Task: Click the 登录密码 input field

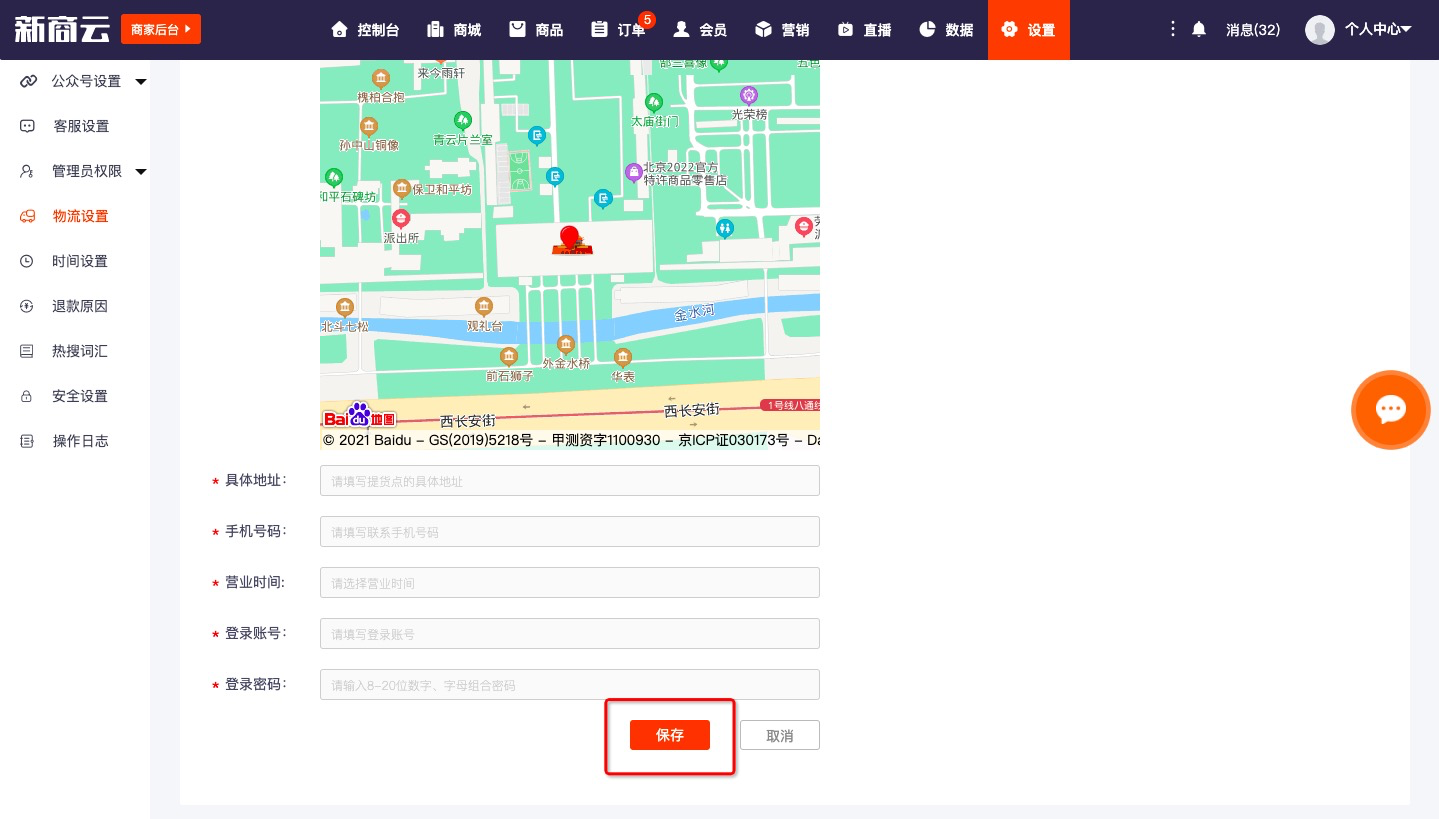Action: 570,684
